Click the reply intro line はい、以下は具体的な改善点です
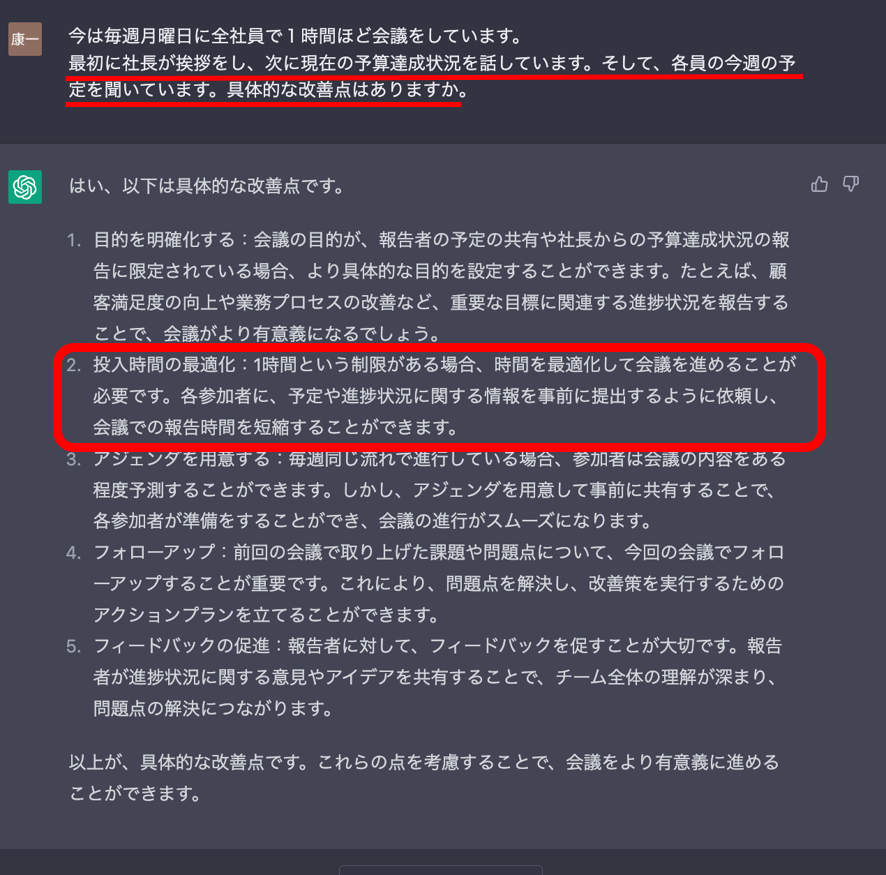Screen dimensions: 886x875 tap(206, 186)
